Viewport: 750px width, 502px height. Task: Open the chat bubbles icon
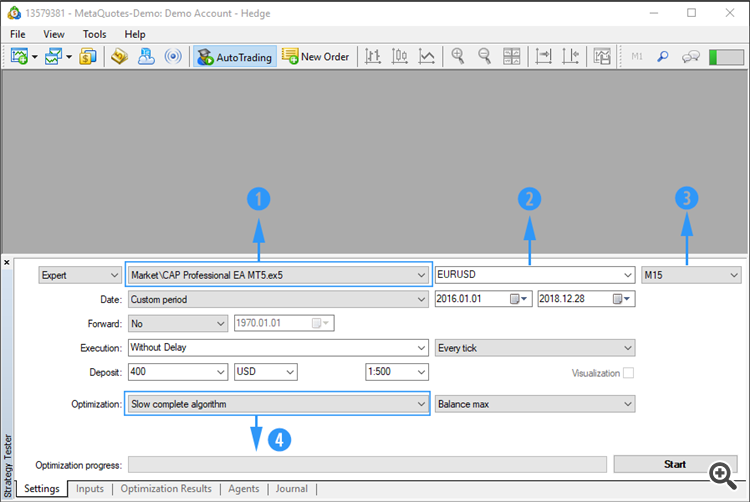[690, 57]
